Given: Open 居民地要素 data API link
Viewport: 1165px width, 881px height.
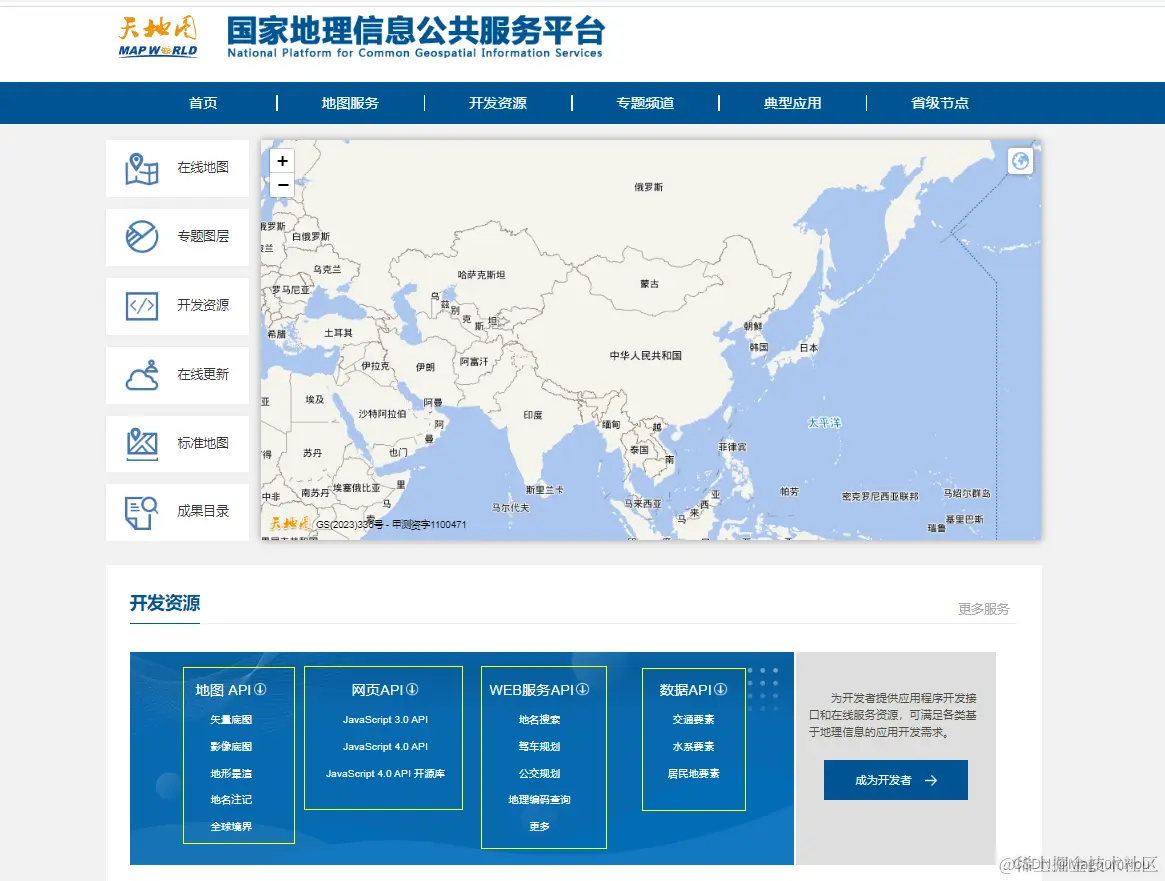Looking at the screenshot, I should 693,773.
